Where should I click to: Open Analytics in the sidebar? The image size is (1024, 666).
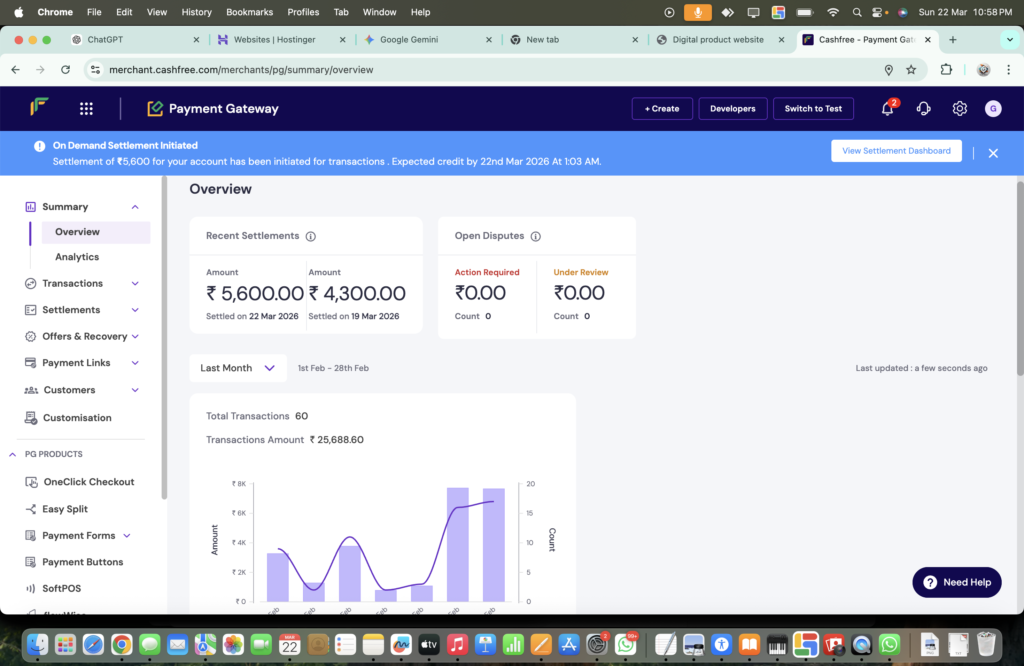[77, 257]
